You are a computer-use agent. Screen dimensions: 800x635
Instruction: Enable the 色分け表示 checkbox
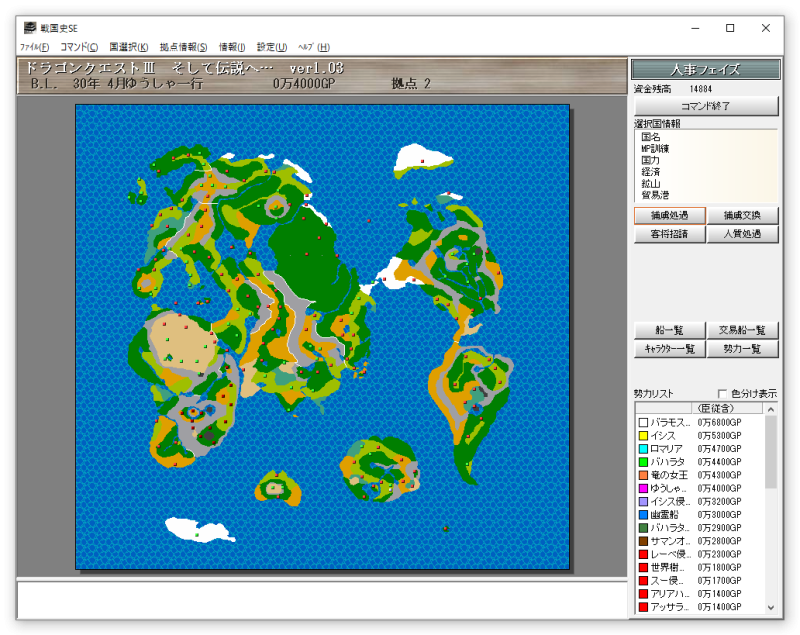[722, 394]
